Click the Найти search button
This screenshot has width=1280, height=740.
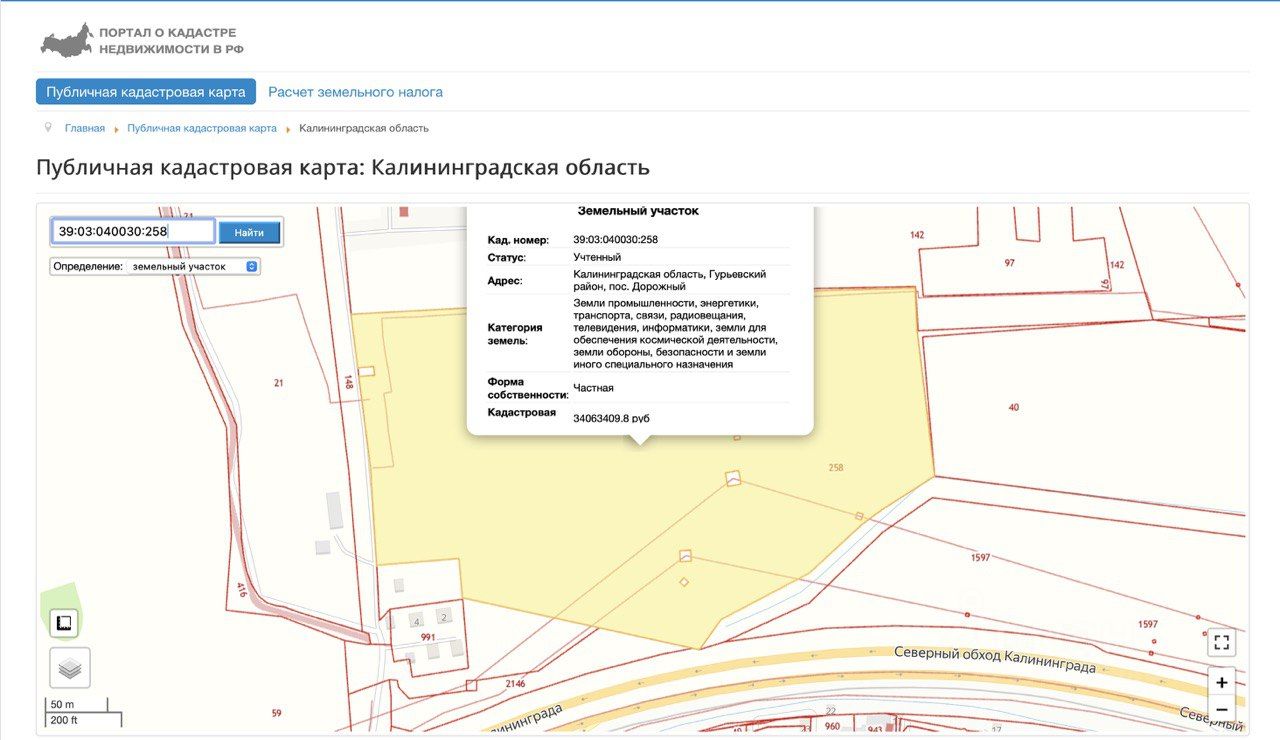point(249,232)
